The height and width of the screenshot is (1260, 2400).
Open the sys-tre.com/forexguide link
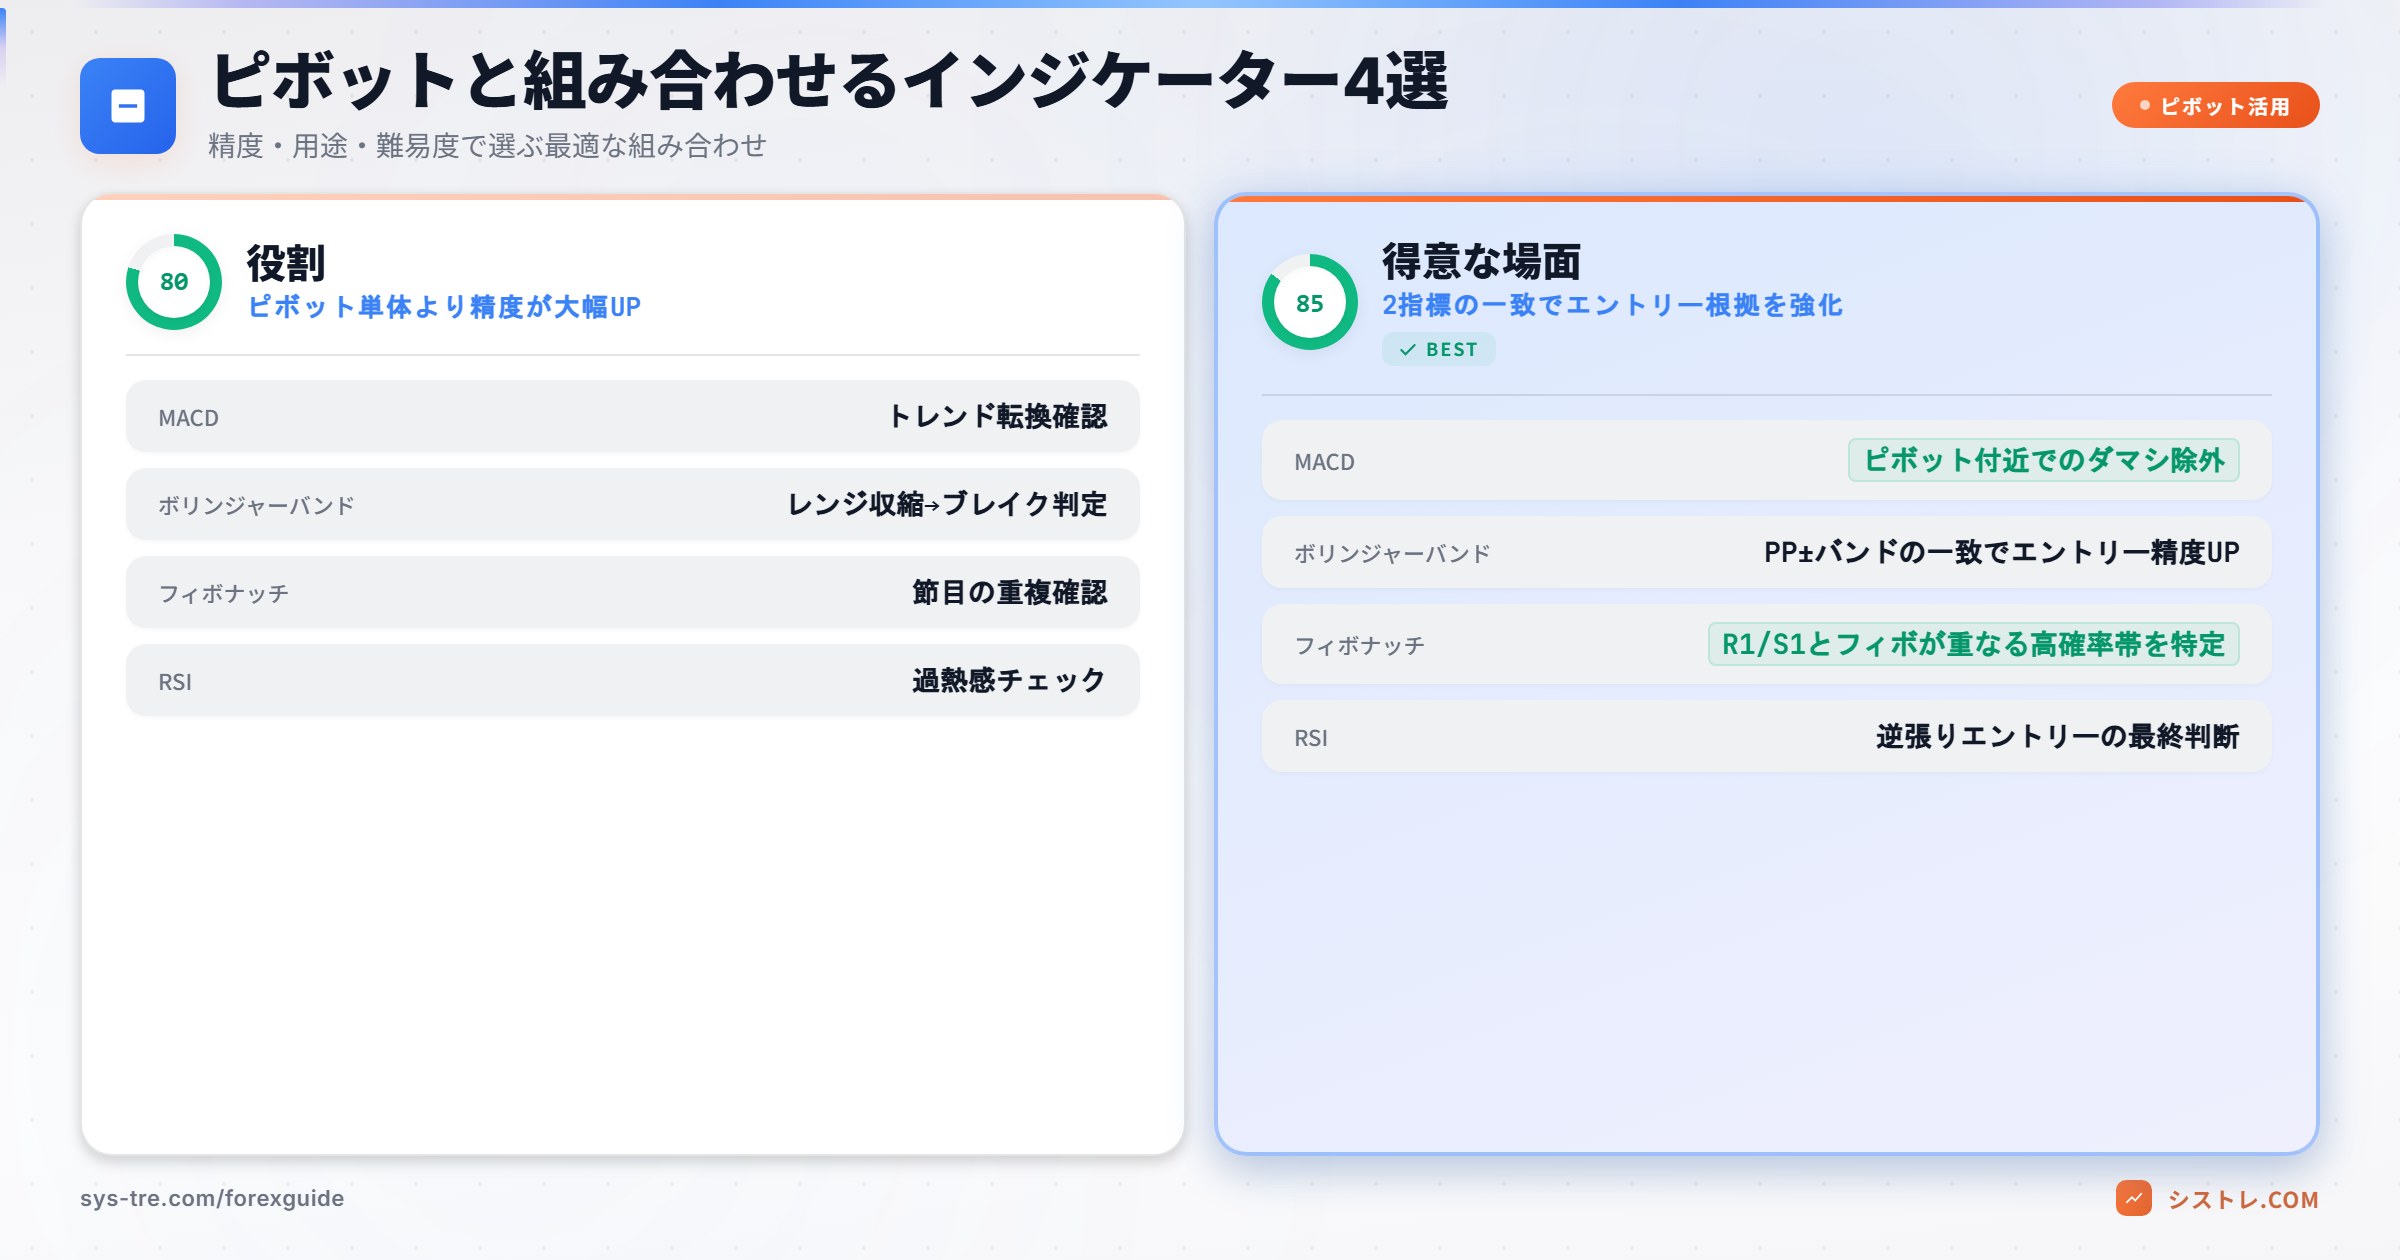click(x=212, y=1198)
